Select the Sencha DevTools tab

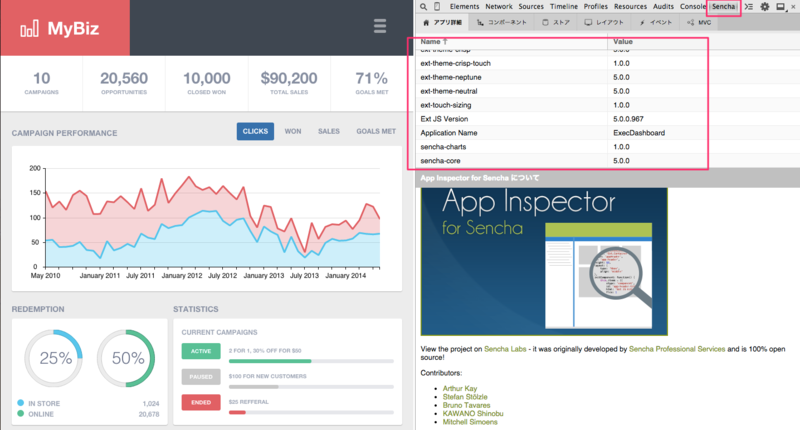click(723, 7)
